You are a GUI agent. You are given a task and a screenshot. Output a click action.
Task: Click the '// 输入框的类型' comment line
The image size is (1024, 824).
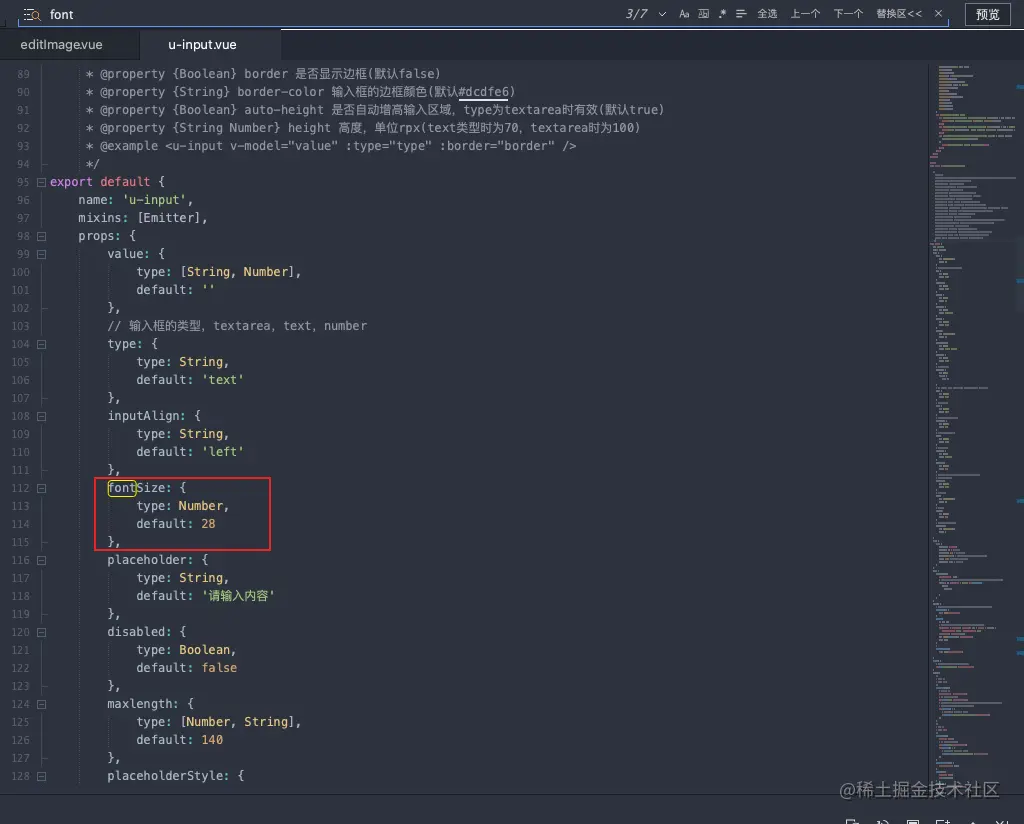click(x=237, y=326)
